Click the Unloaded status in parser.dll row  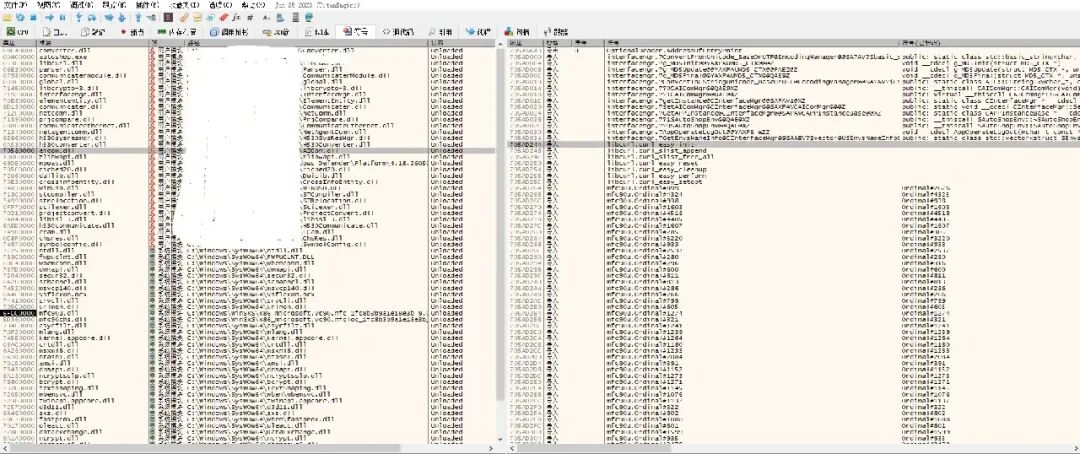point(446,69)
